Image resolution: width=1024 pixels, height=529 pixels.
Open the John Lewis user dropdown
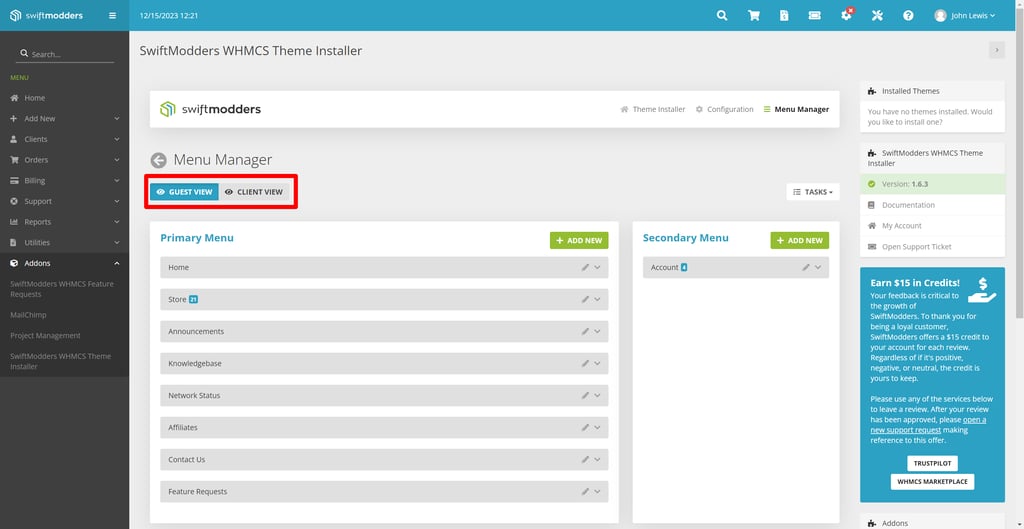965,16
